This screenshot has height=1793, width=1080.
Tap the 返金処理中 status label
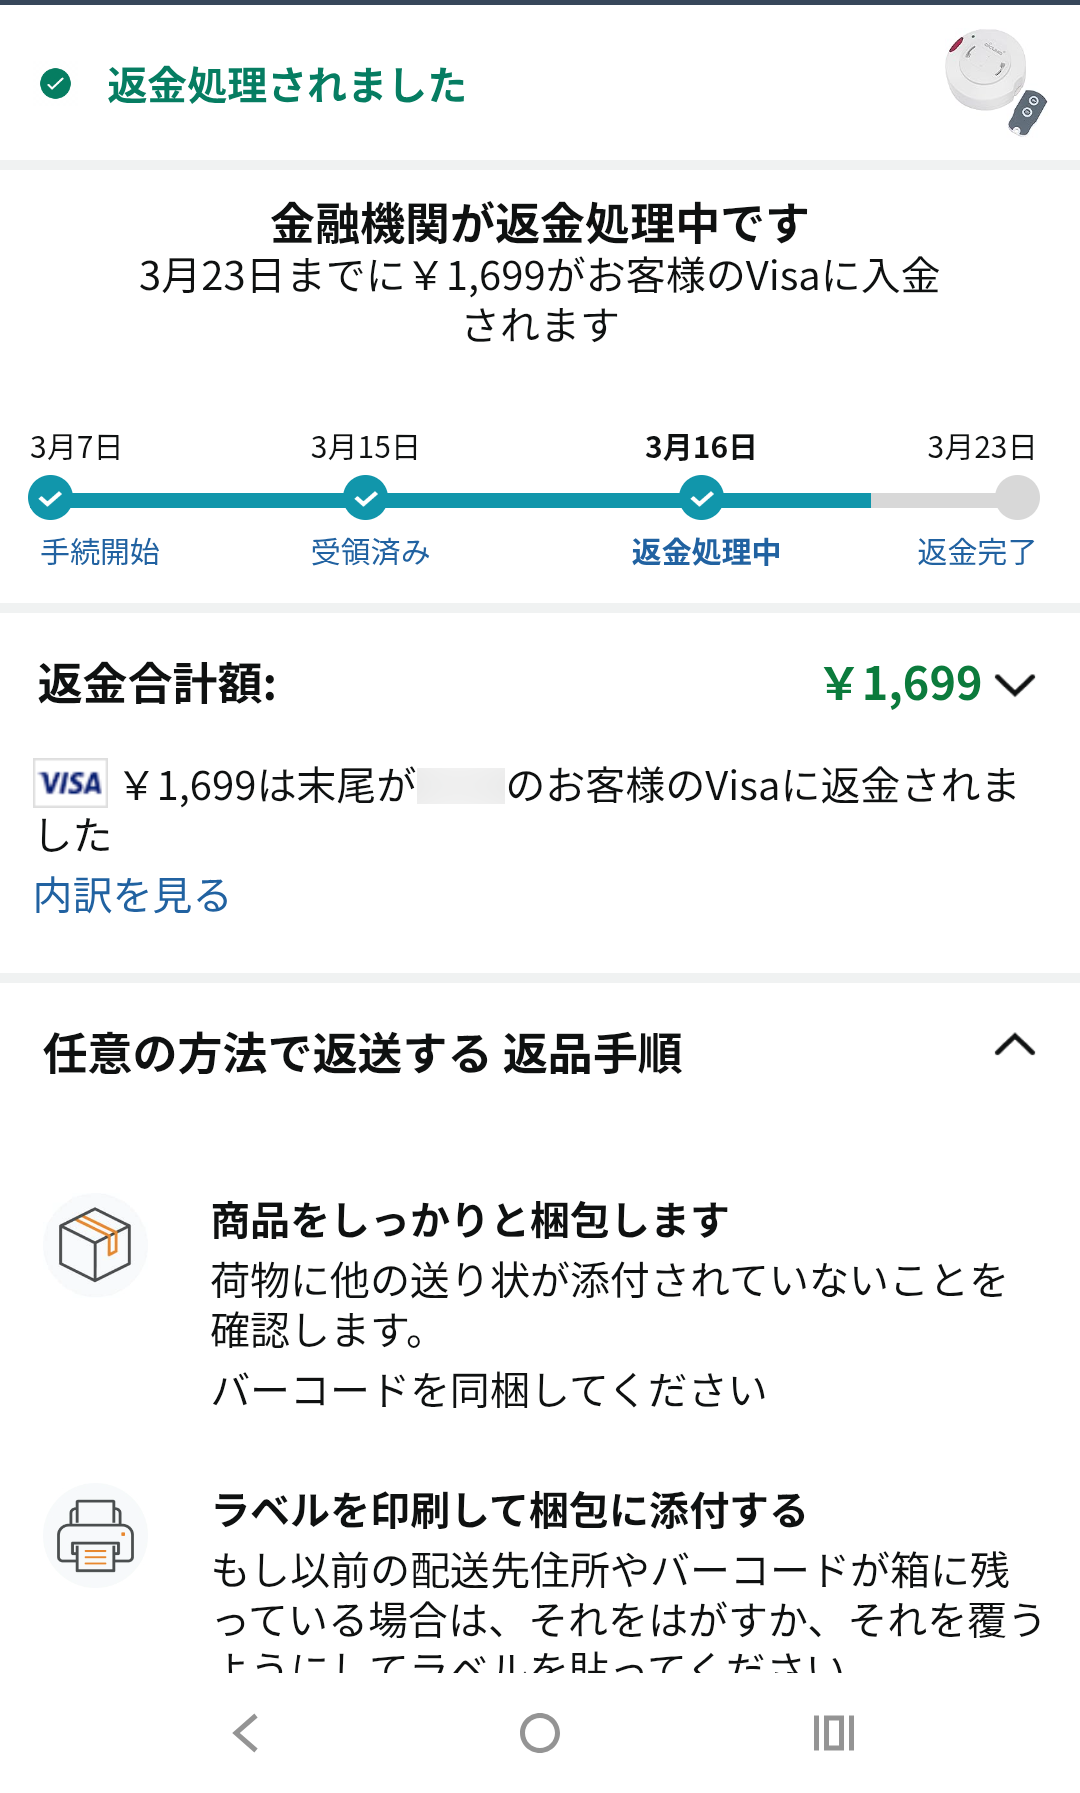706,552
